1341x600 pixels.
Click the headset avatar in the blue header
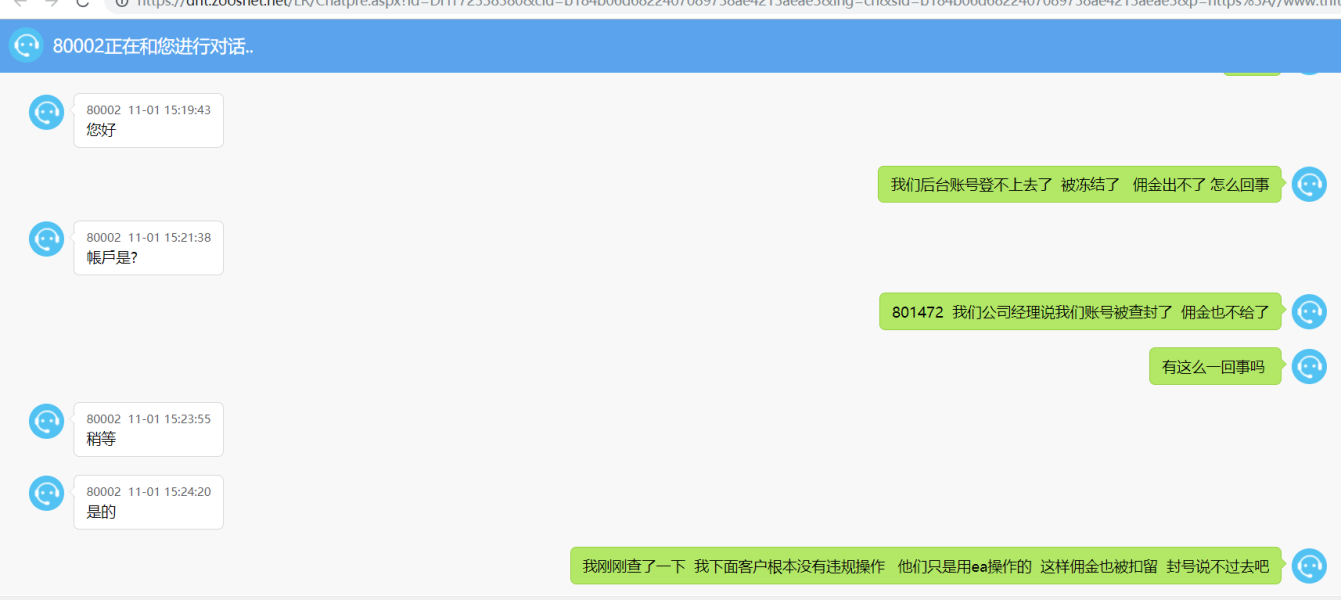pyautogui.click(x=26, y=46)
